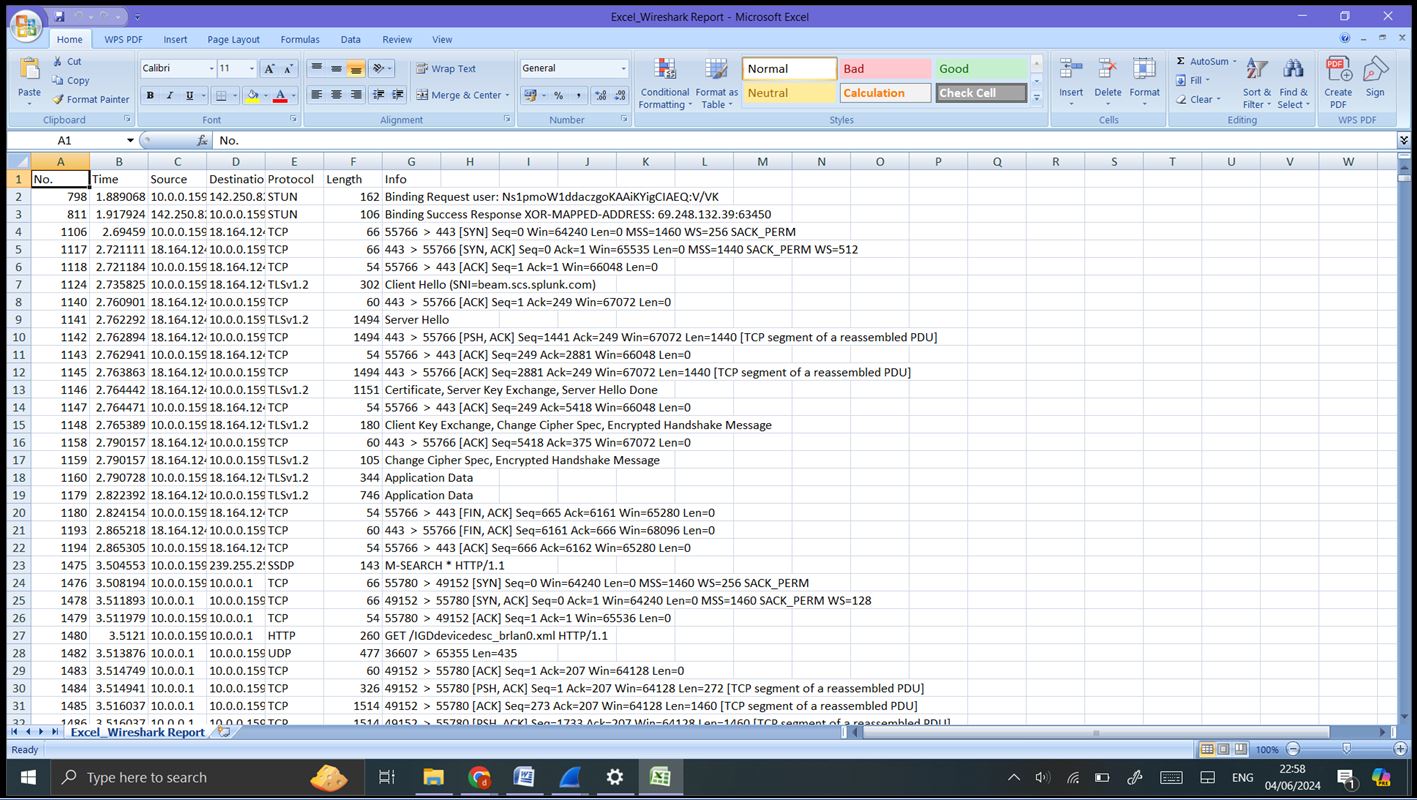Screen dimensions: 1417x800
Task: Open the Formulas ribbon tab
Action: pos(299,39)
